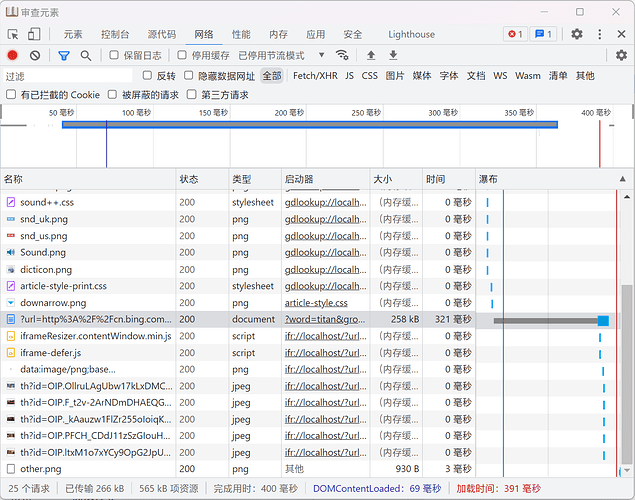Click the snd_uk.png flag icon
Viewport: 635px width, 500px height.
pyautogui.click(x=11, y=219)
